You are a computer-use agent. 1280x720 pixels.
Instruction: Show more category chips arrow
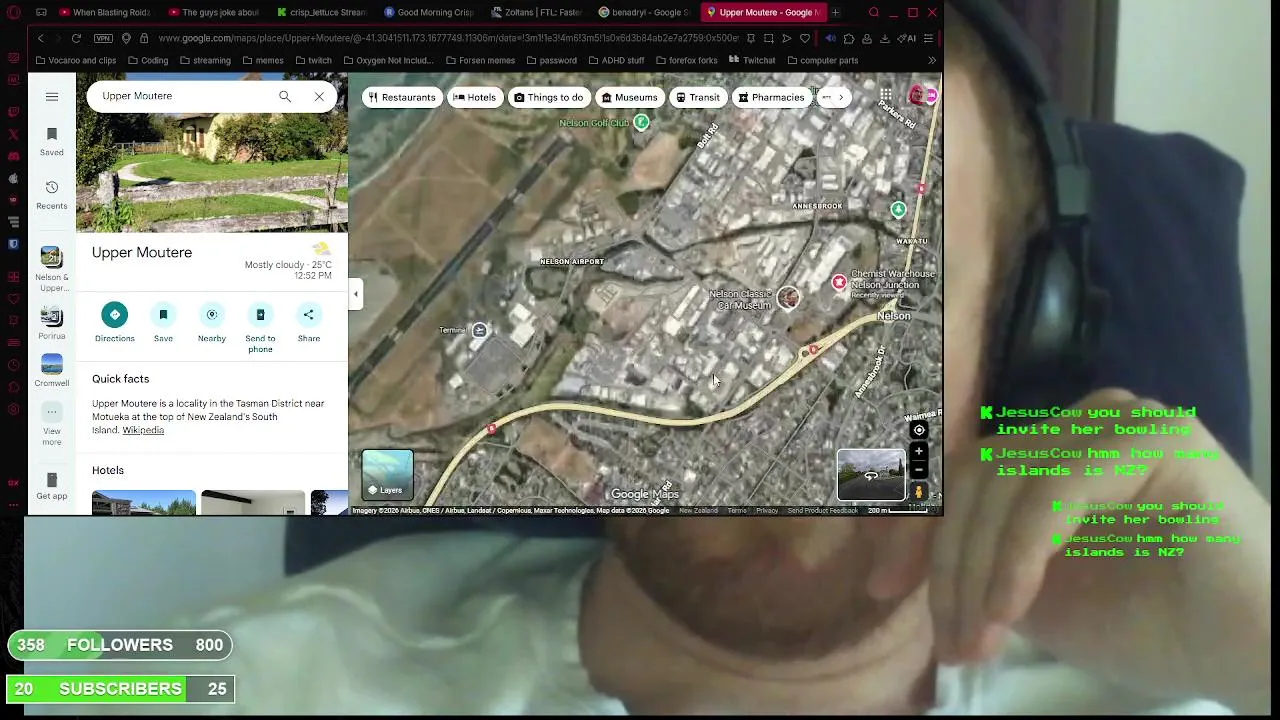click(841, 97)
